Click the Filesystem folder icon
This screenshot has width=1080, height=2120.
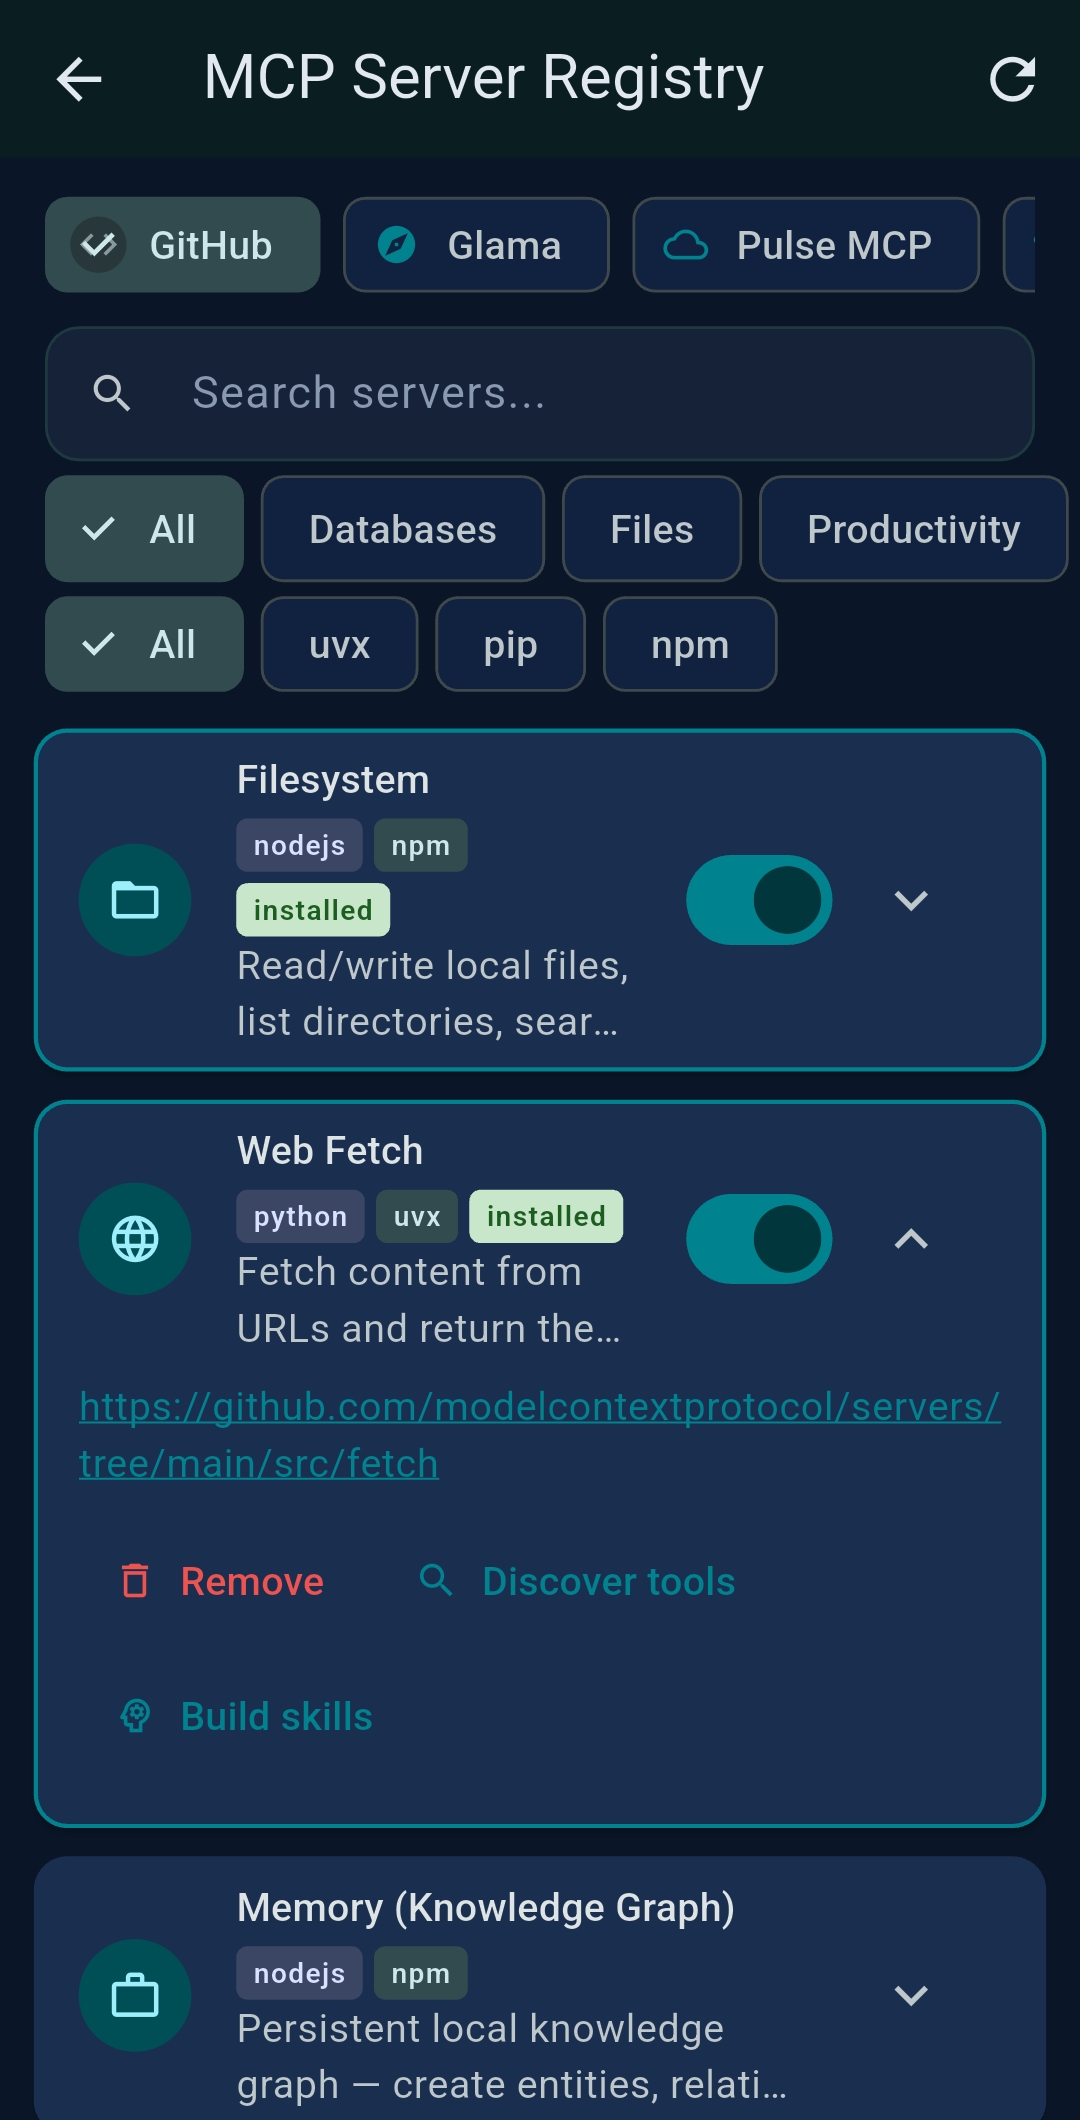[135, 900]
